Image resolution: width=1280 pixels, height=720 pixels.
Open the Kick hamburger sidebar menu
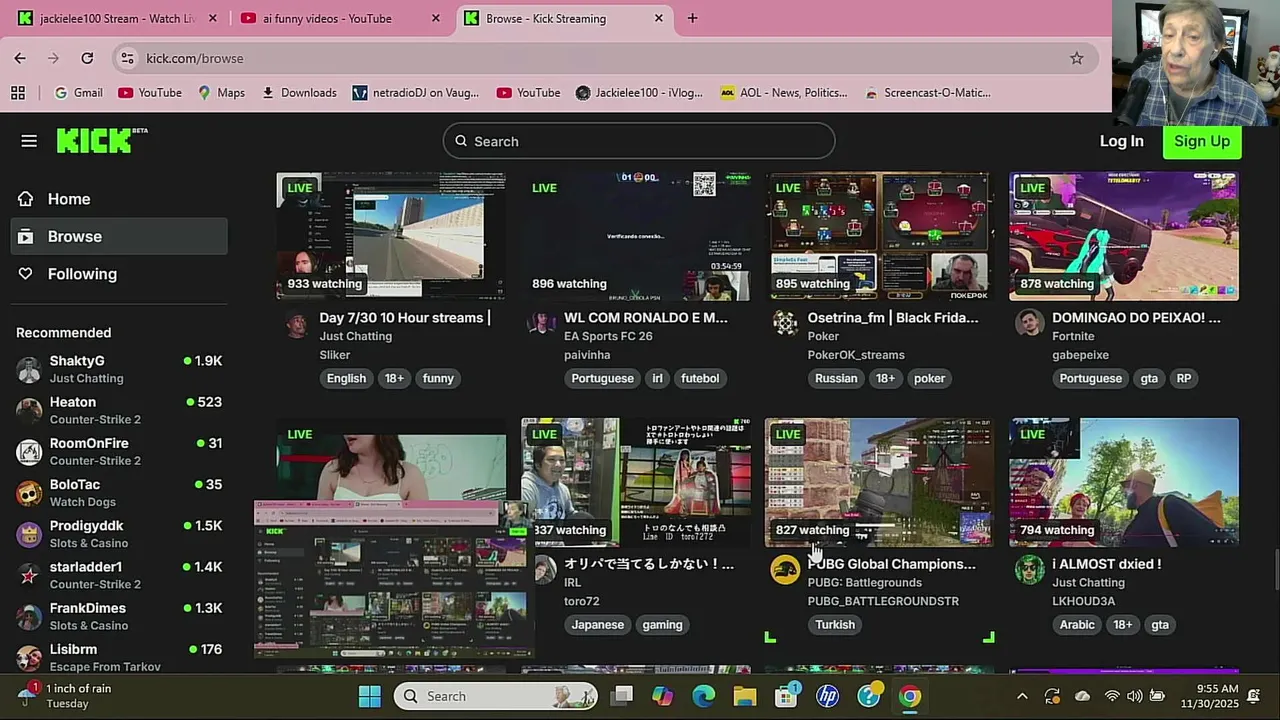[29, 141]
